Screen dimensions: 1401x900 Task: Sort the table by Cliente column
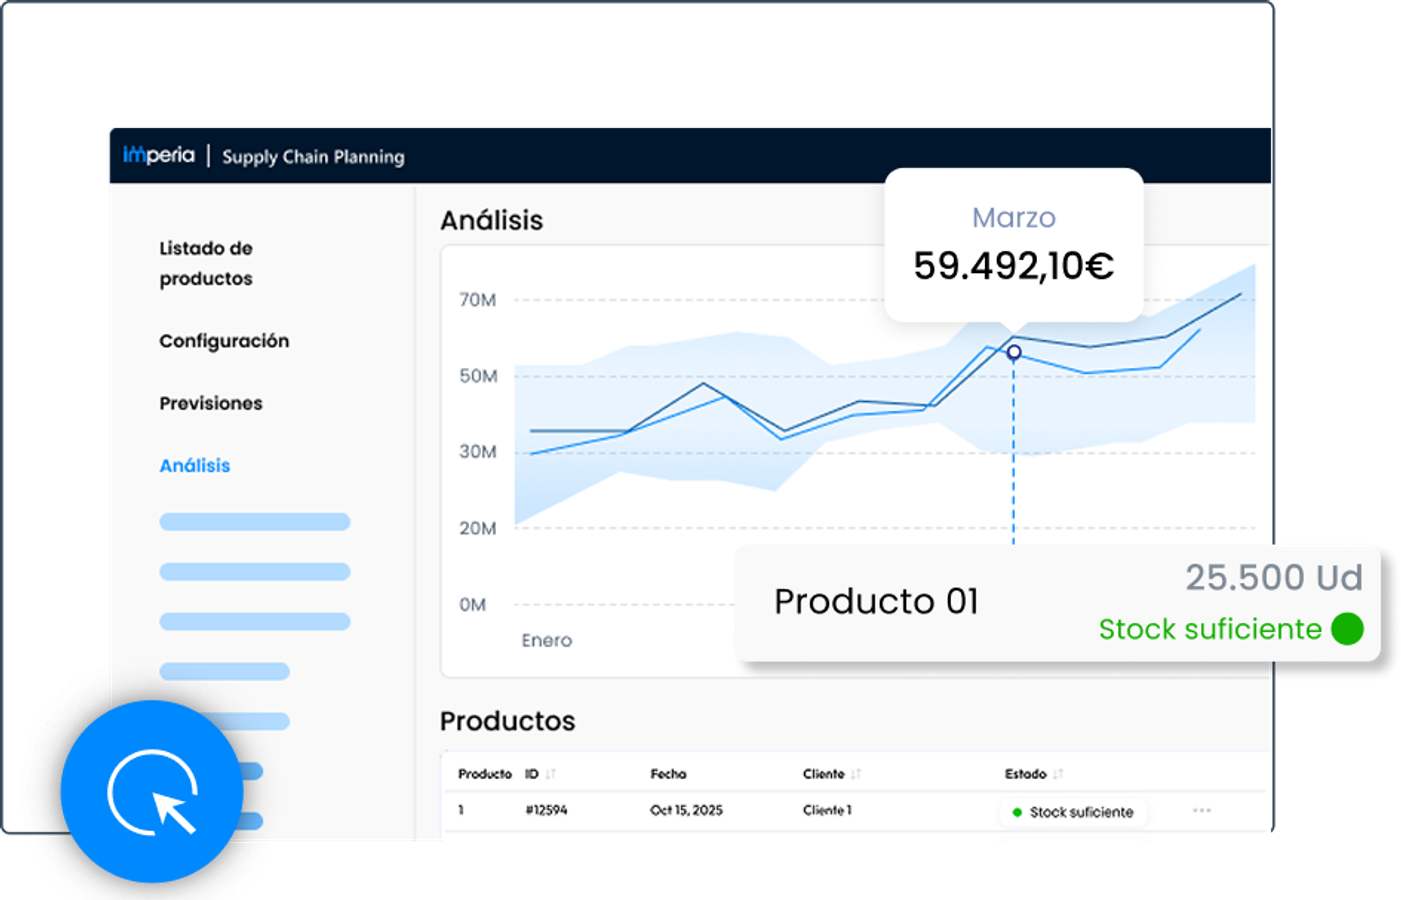pyautogui.click(x=856, y=774)
